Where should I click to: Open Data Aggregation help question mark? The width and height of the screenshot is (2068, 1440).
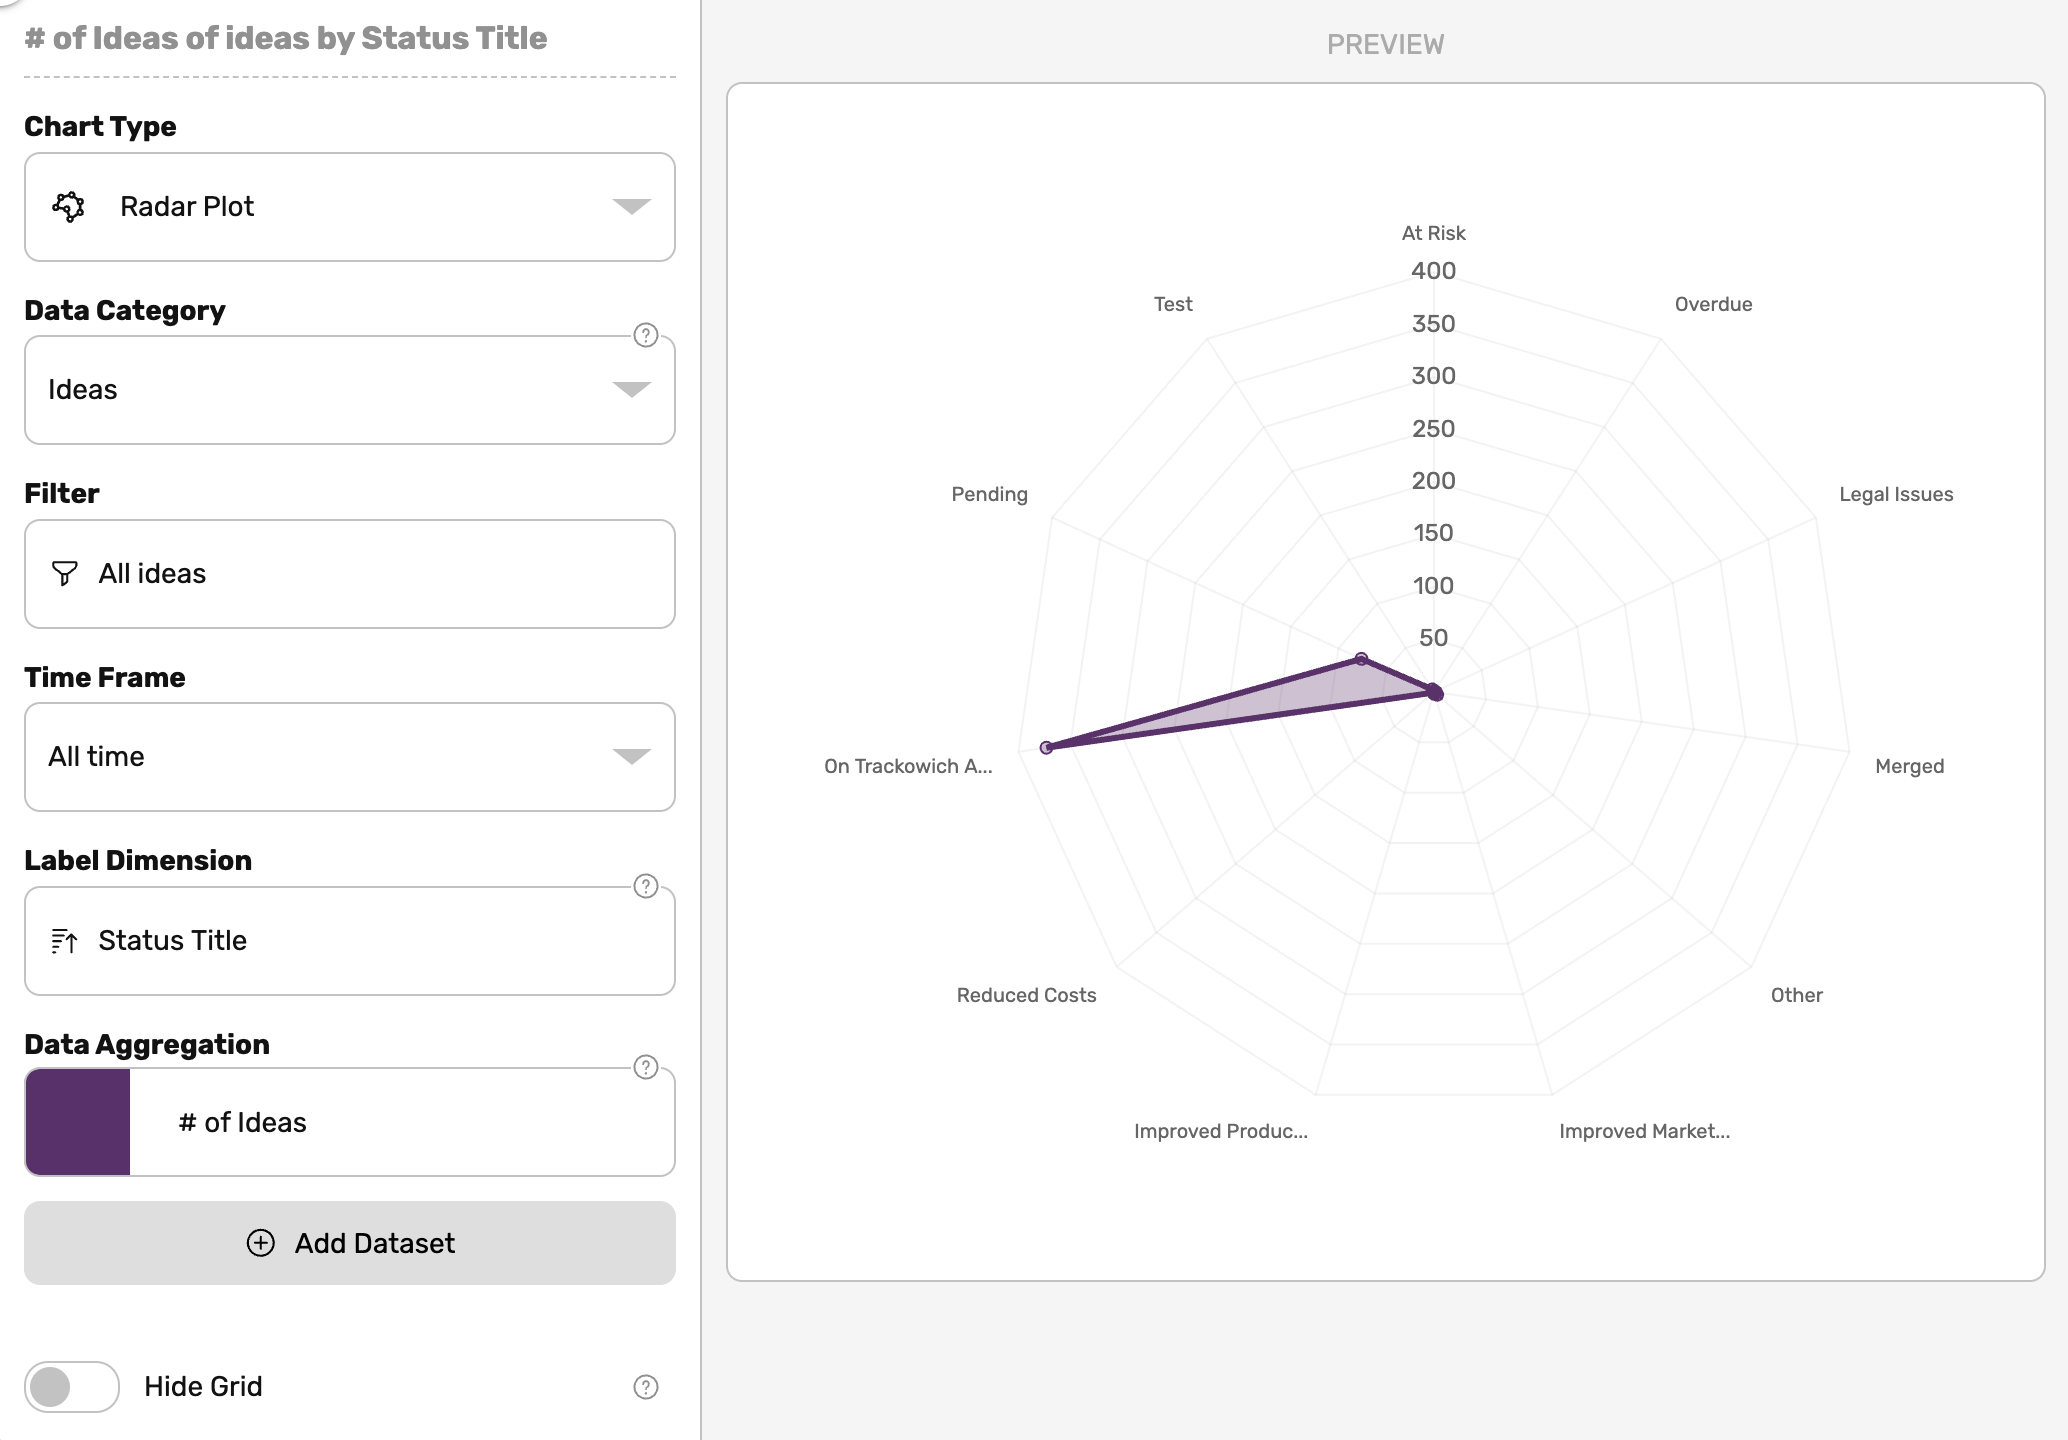[x=646, y=1067]
